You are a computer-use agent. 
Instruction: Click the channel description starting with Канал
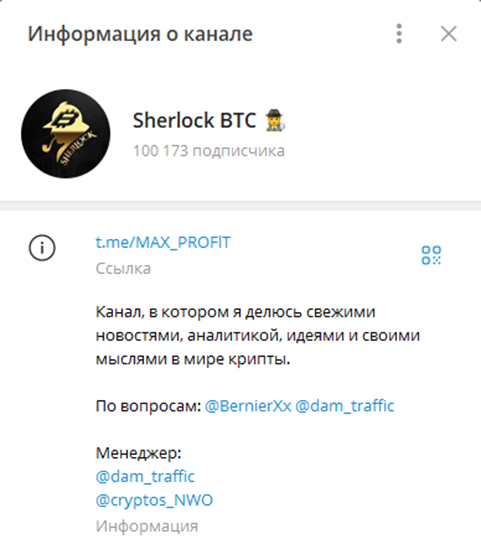[x=258, y=336]
